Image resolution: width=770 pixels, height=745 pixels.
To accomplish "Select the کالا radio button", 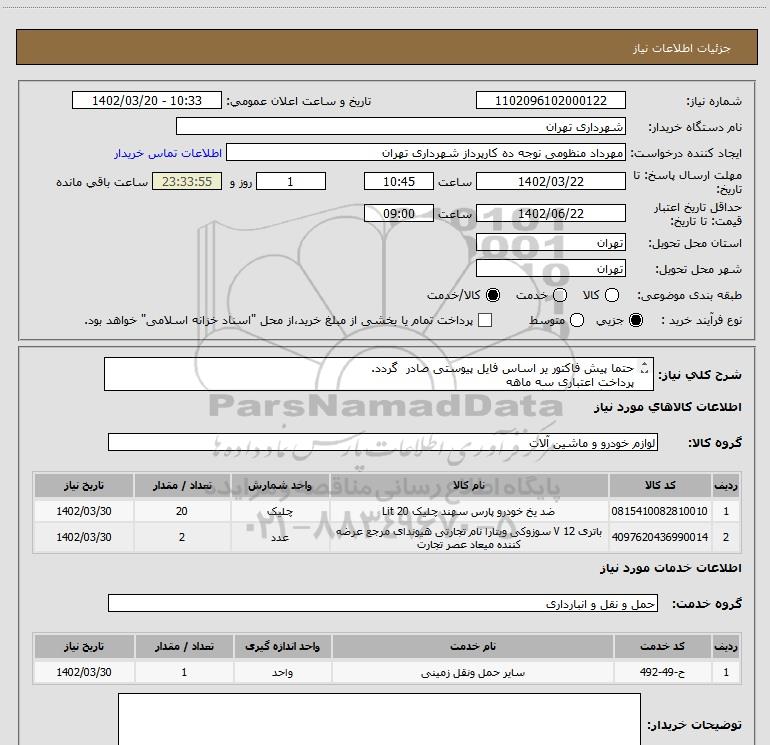I will pos(612,295).
